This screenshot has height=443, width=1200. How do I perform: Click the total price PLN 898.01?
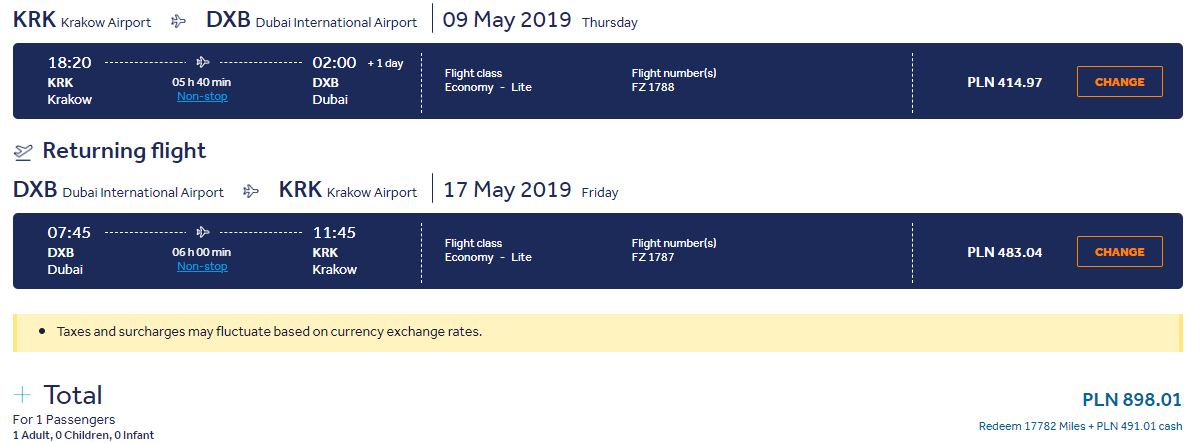pos(1132,399)
